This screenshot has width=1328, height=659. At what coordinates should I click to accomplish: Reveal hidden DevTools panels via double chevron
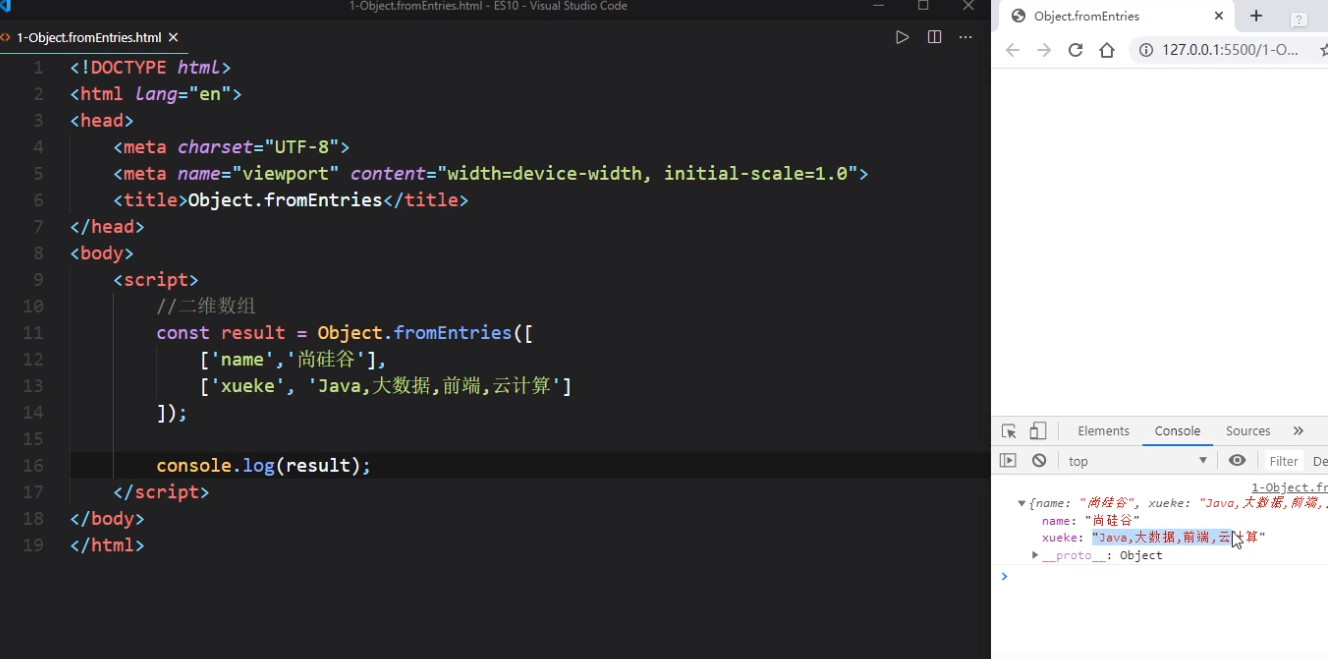(1298, 431)
